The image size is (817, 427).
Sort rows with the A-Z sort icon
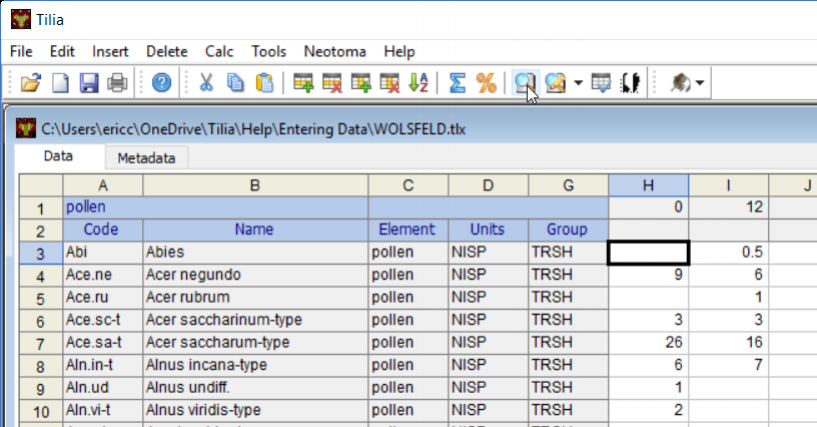coord(418,83)
